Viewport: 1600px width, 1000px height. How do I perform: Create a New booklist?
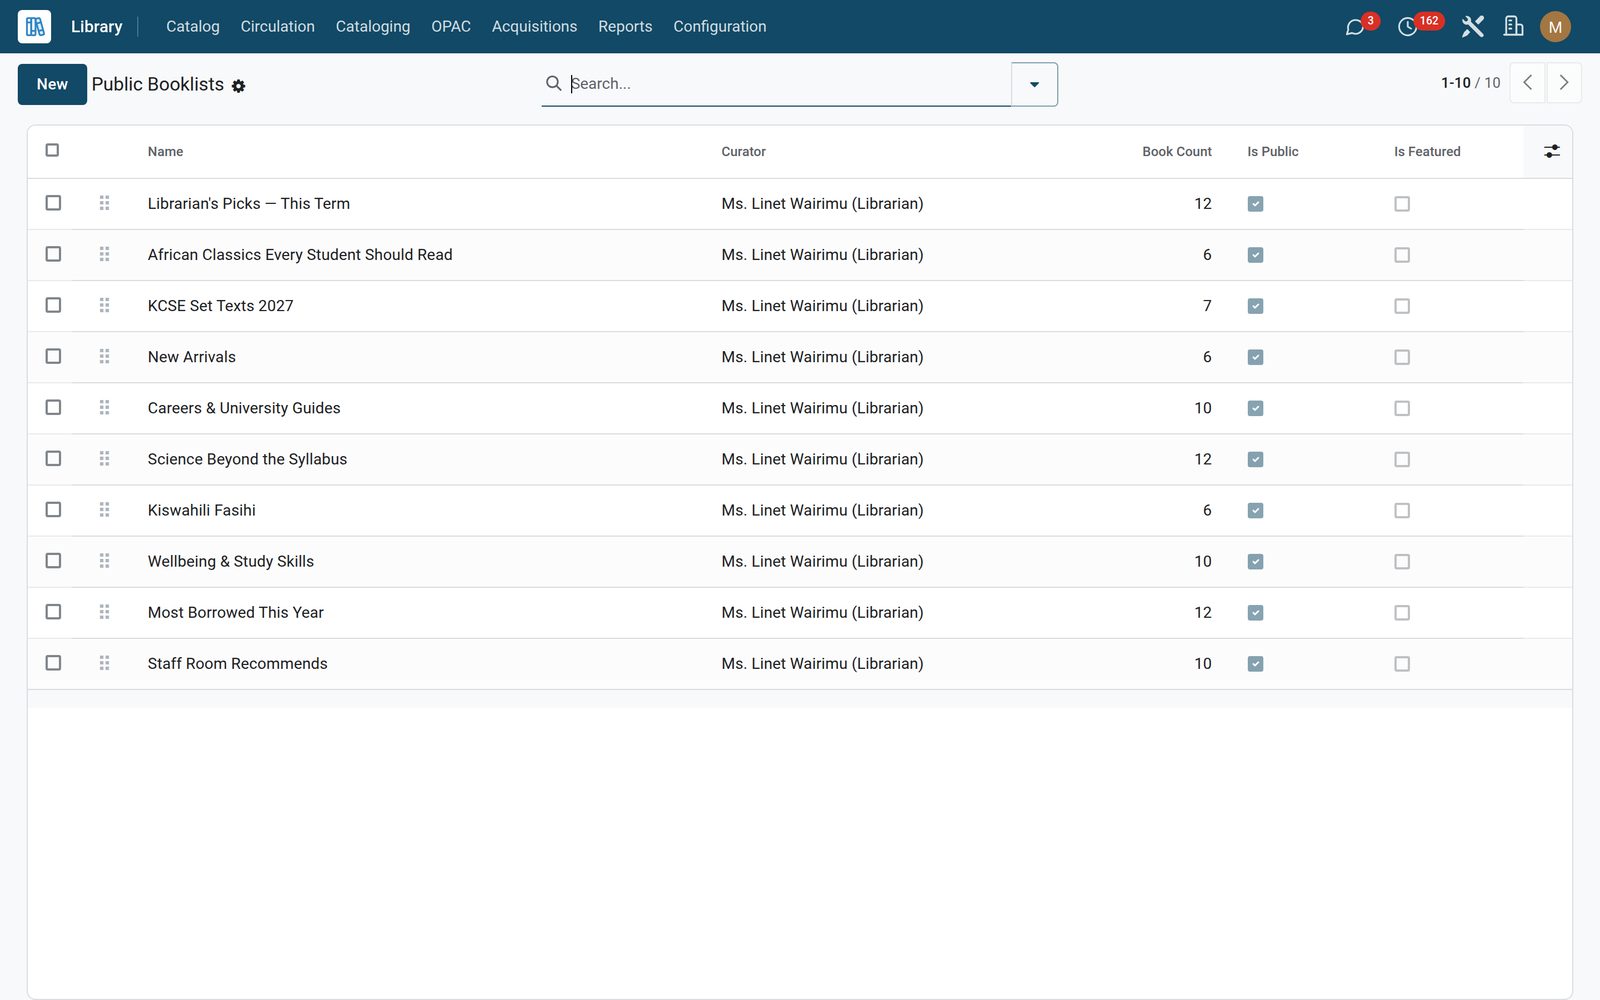coord(52,84)
